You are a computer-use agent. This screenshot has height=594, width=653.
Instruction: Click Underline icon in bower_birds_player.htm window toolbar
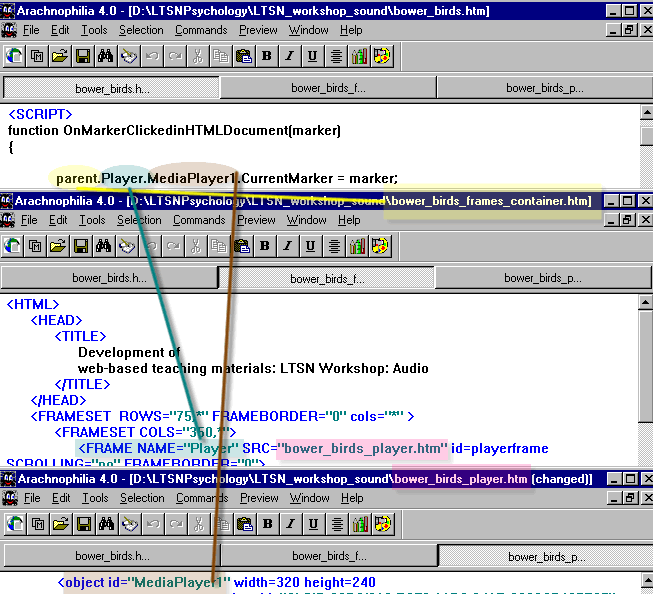coord(312,523)
